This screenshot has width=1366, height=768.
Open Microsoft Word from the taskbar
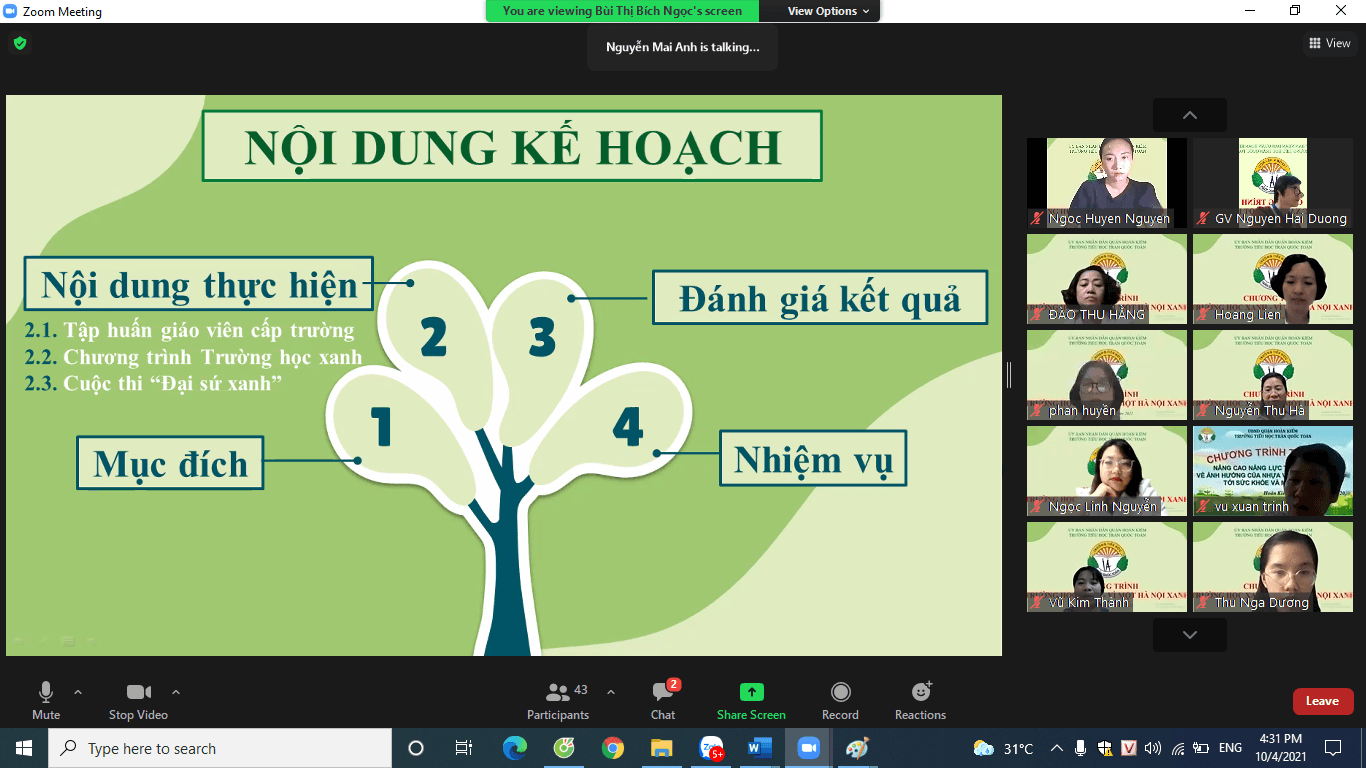coord(760,748)
